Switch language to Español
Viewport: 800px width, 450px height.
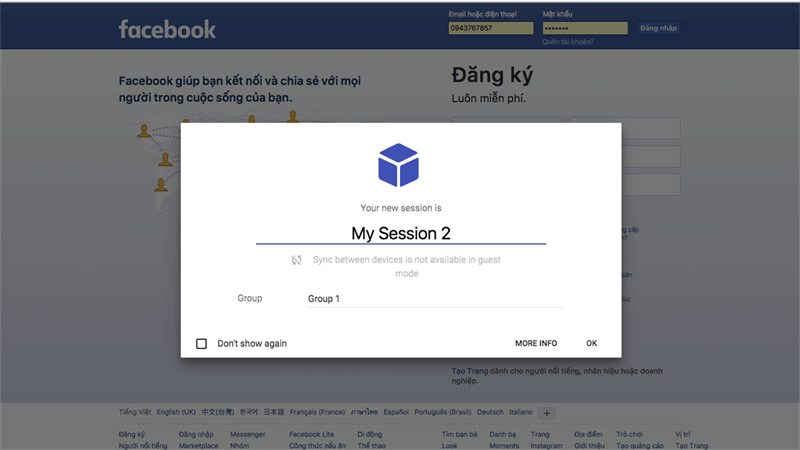tap(396, 412)
